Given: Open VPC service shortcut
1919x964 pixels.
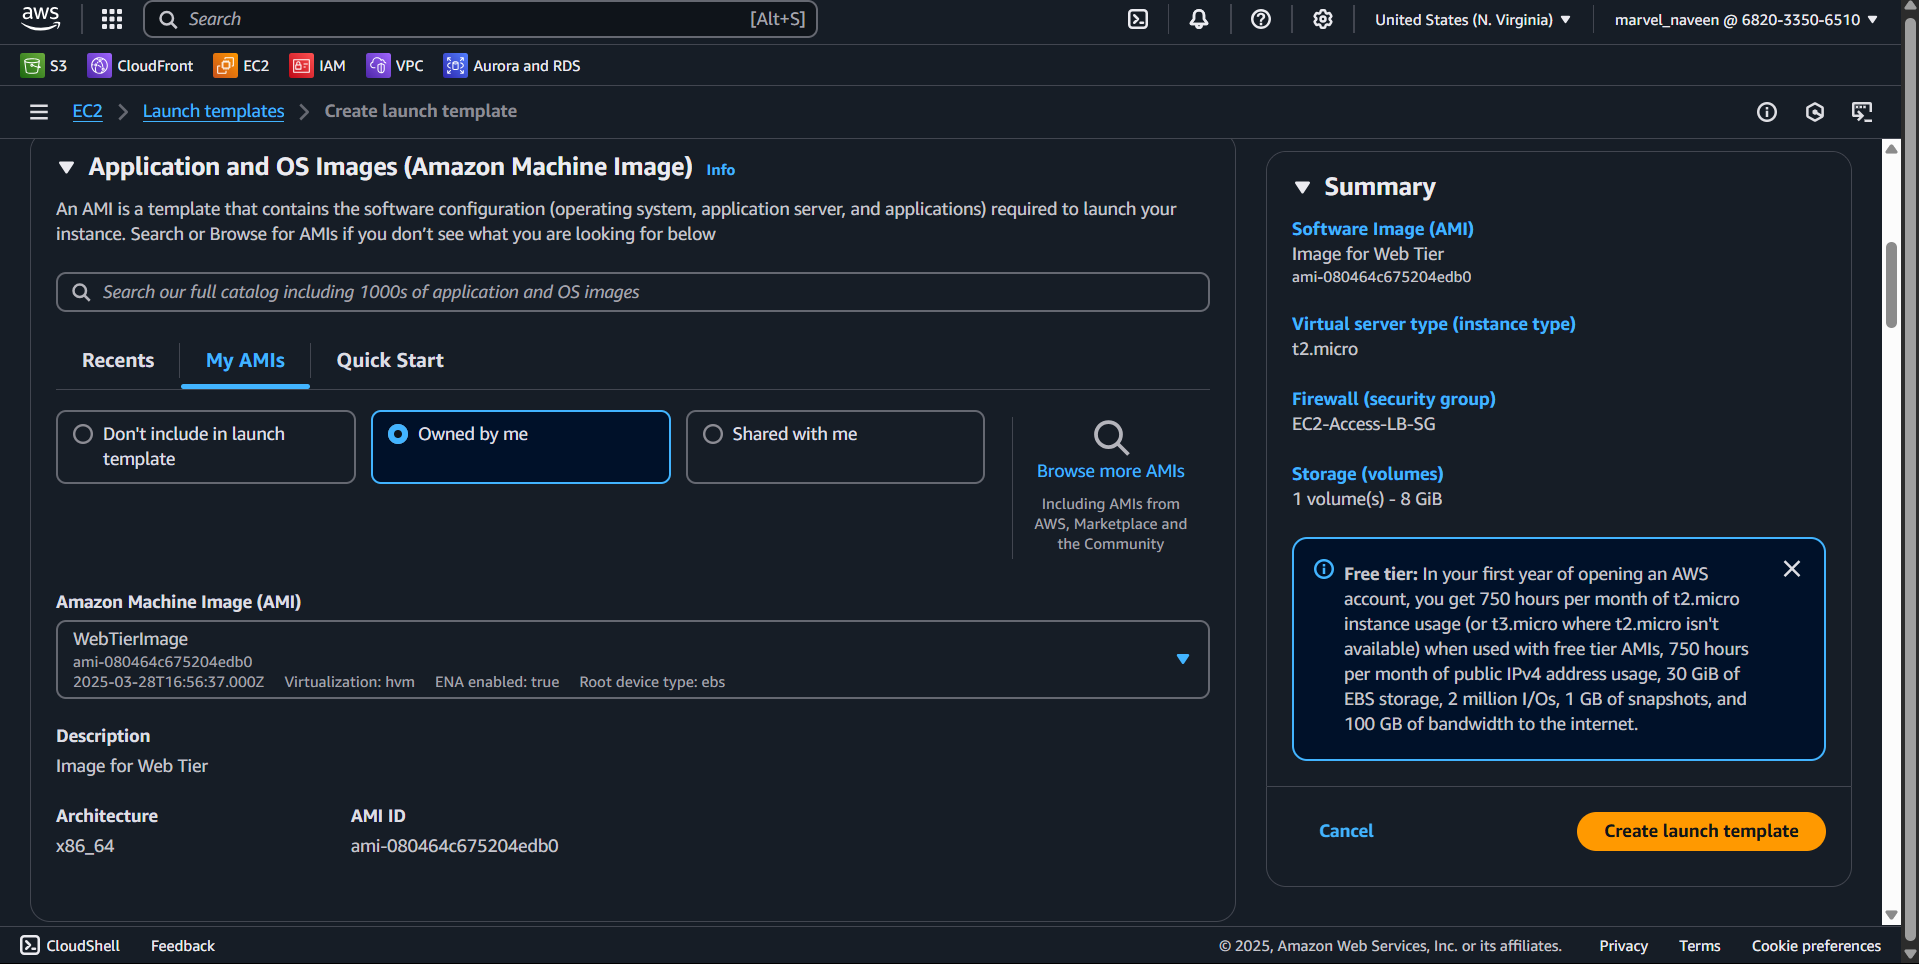Looking at the screenshot, I should click(395, 66).
